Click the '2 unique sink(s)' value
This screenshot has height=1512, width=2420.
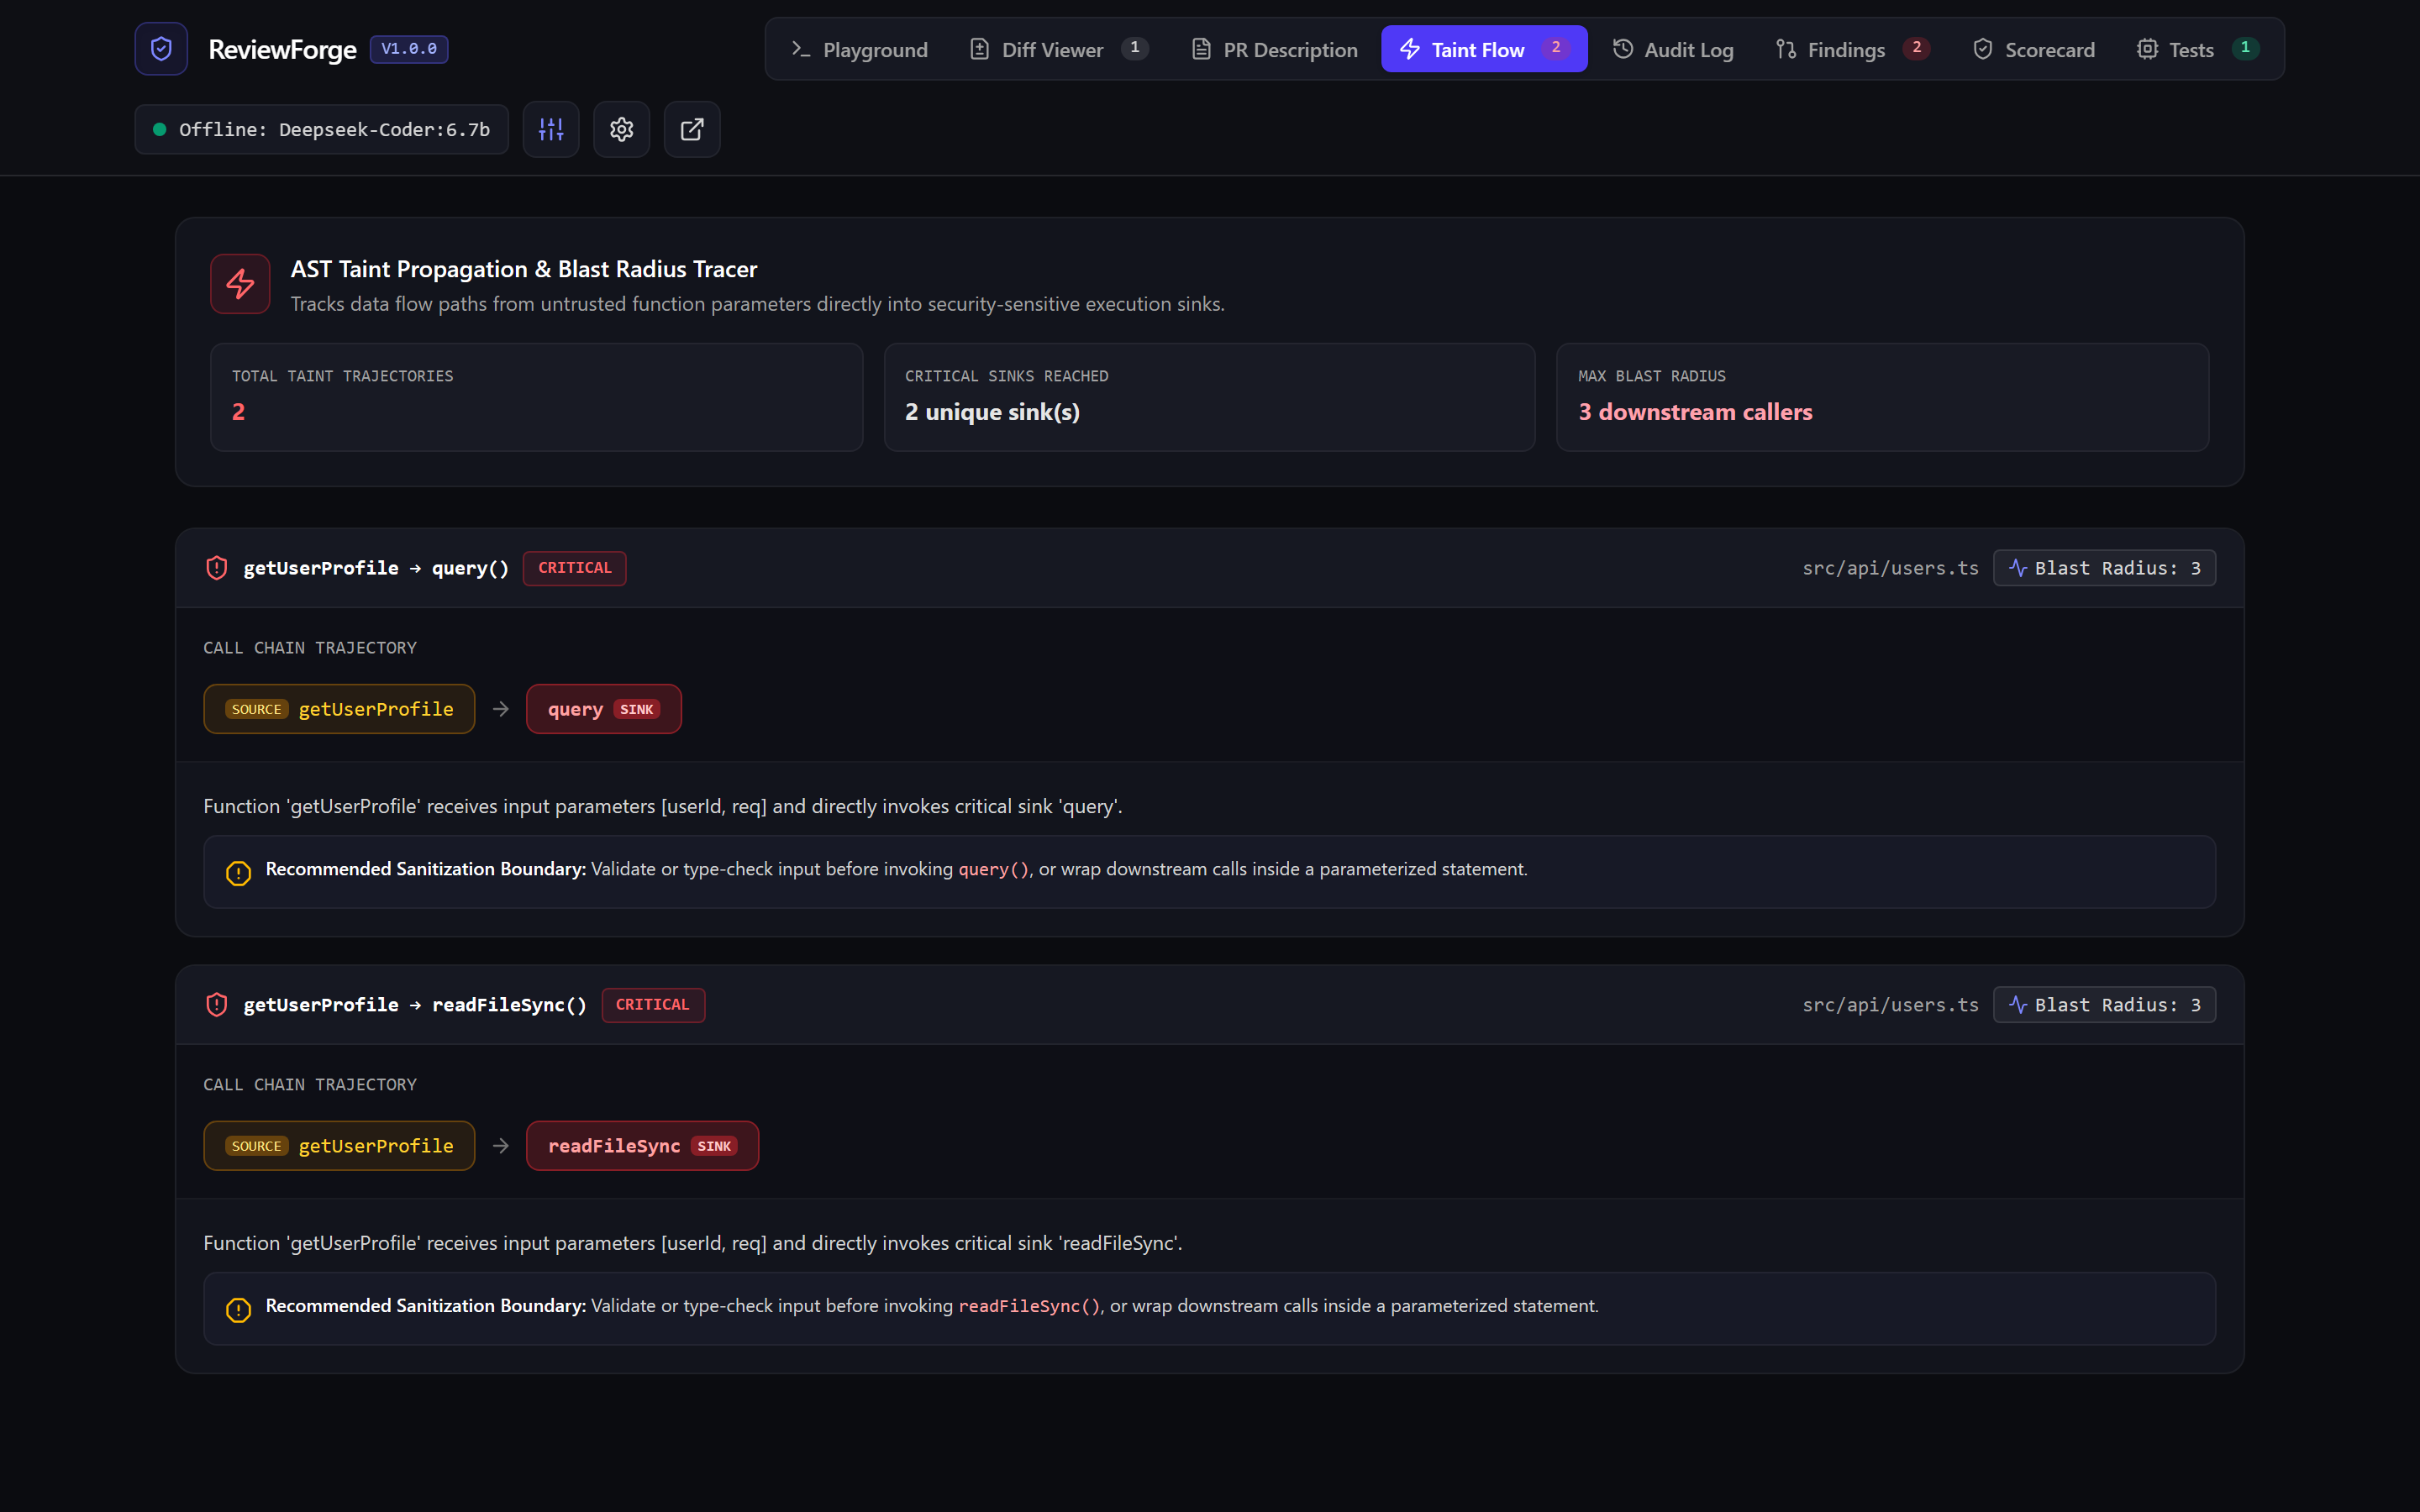click(x=992, y=412)
